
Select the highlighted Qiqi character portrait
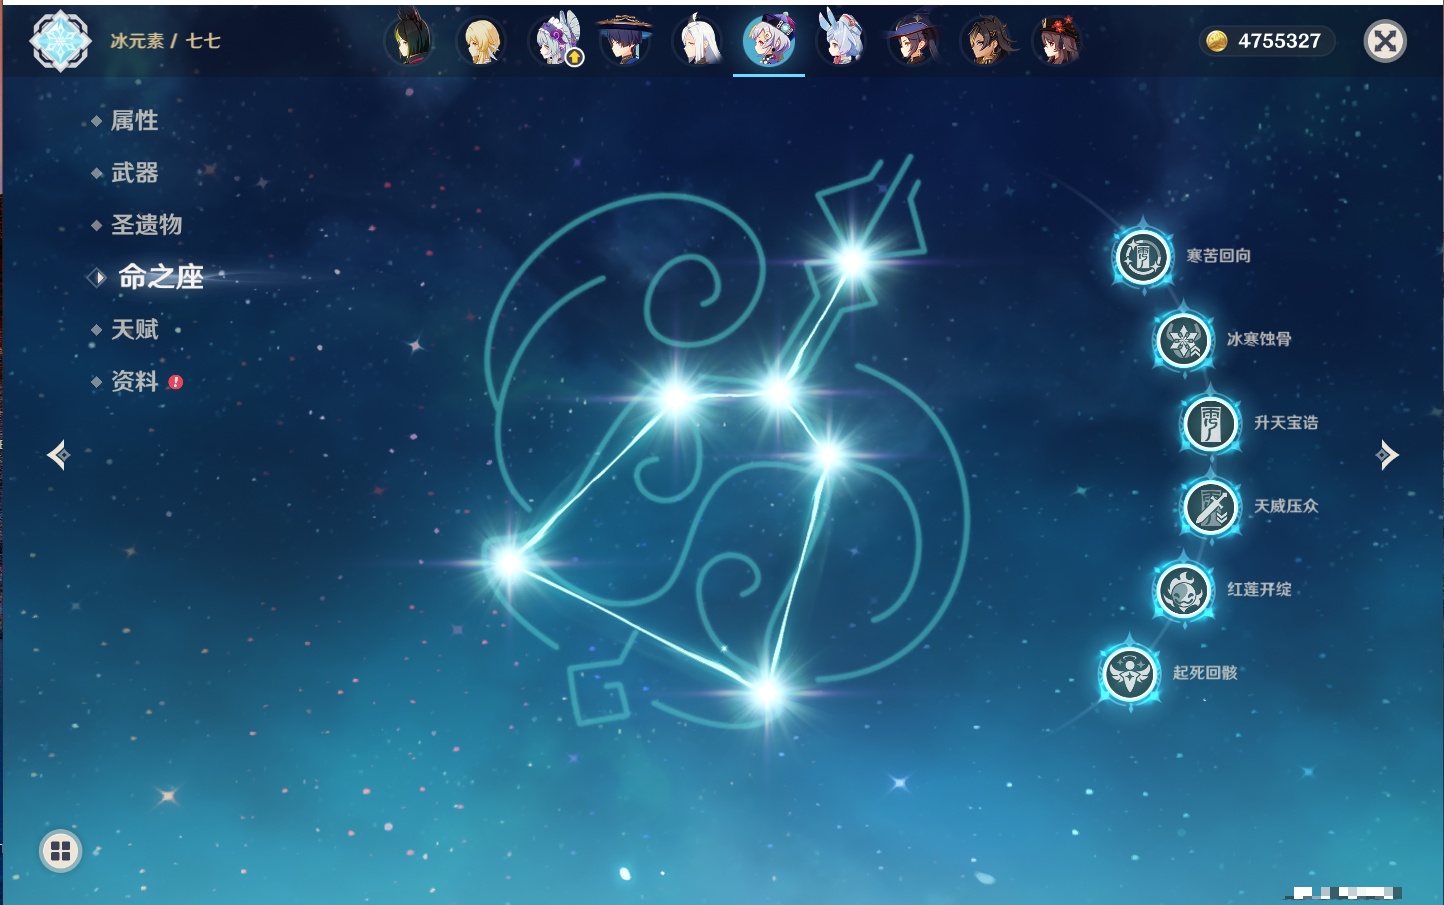click(x=769, y=41)
